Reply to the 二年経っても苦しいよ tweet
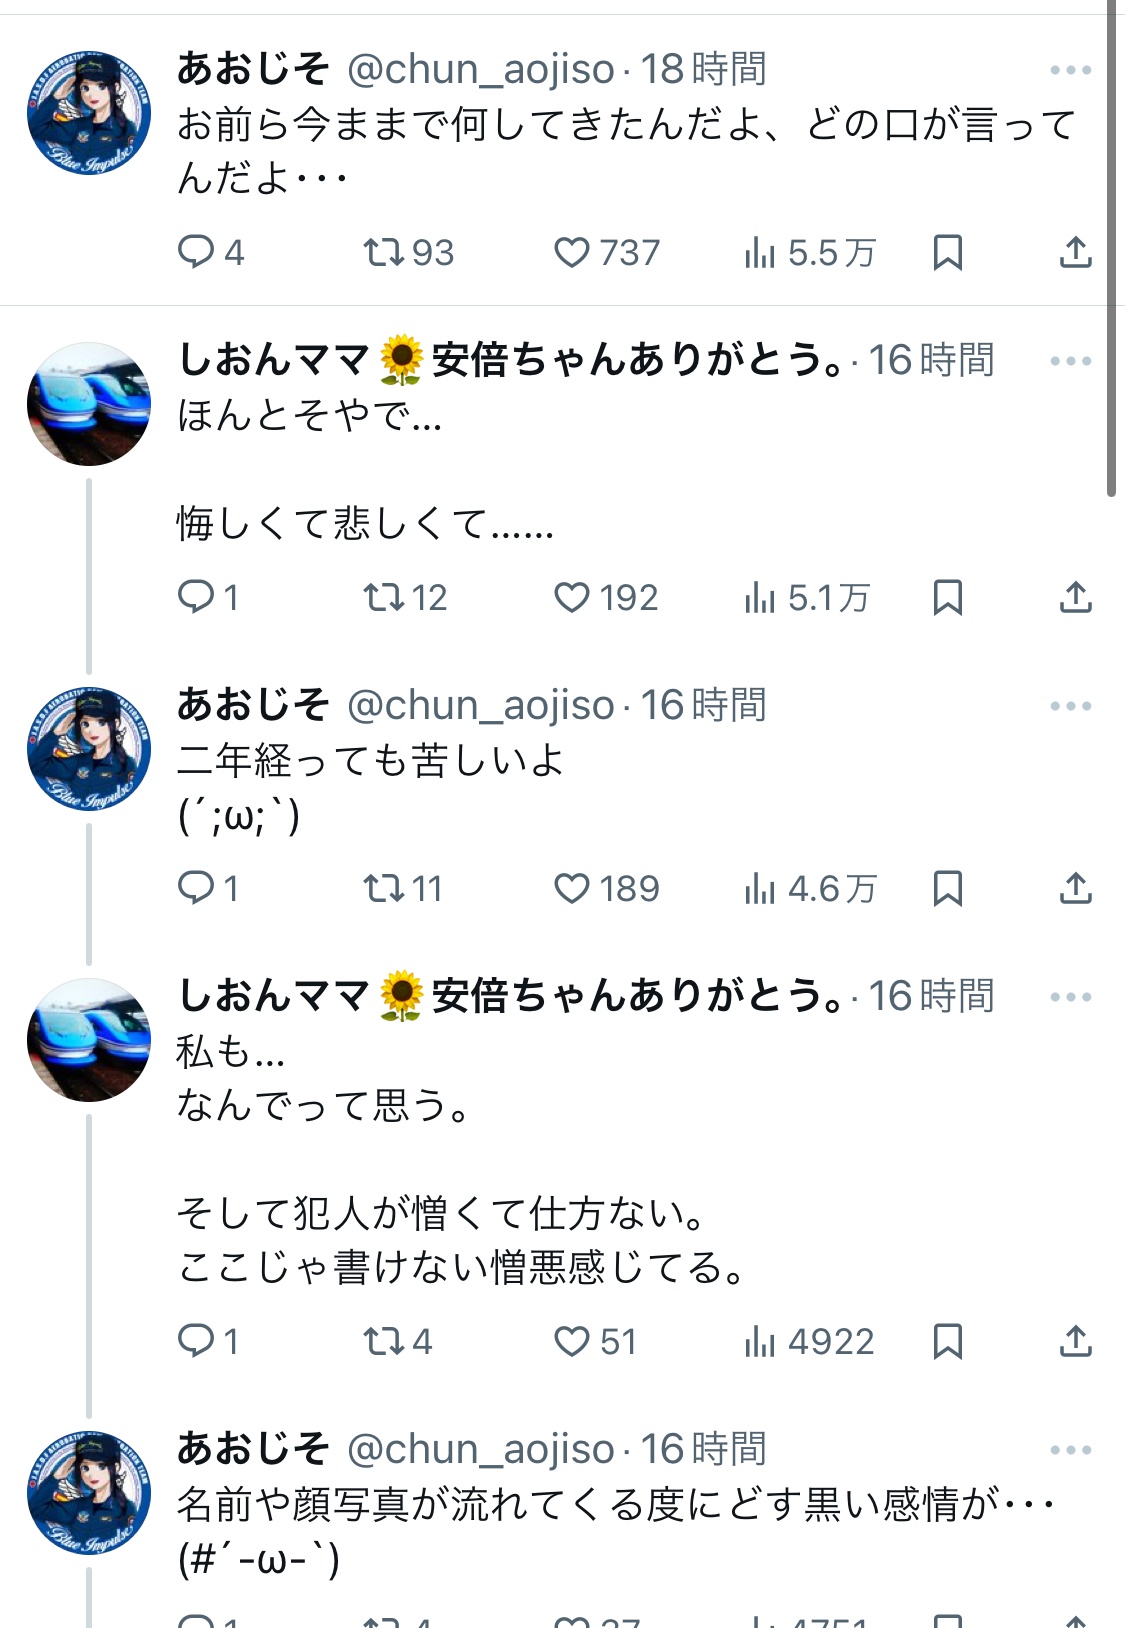The width and height of the screenshot is (1125, 1628). [196, 887]
